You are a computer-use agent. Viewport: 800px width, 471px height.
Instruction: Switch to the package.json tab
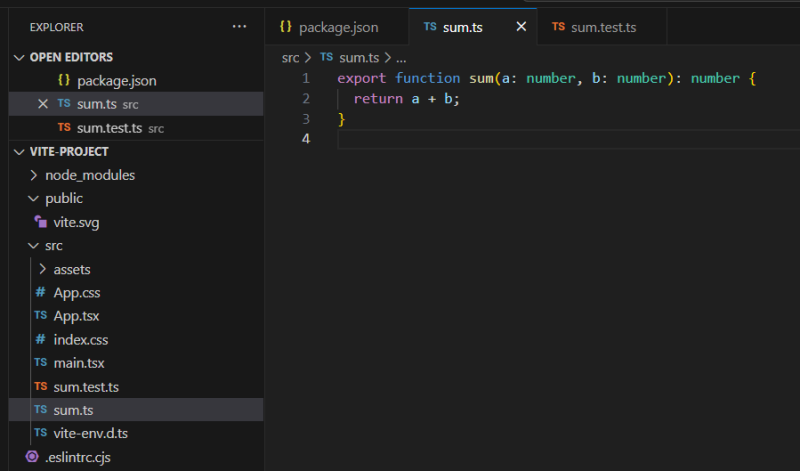point(338,27)
